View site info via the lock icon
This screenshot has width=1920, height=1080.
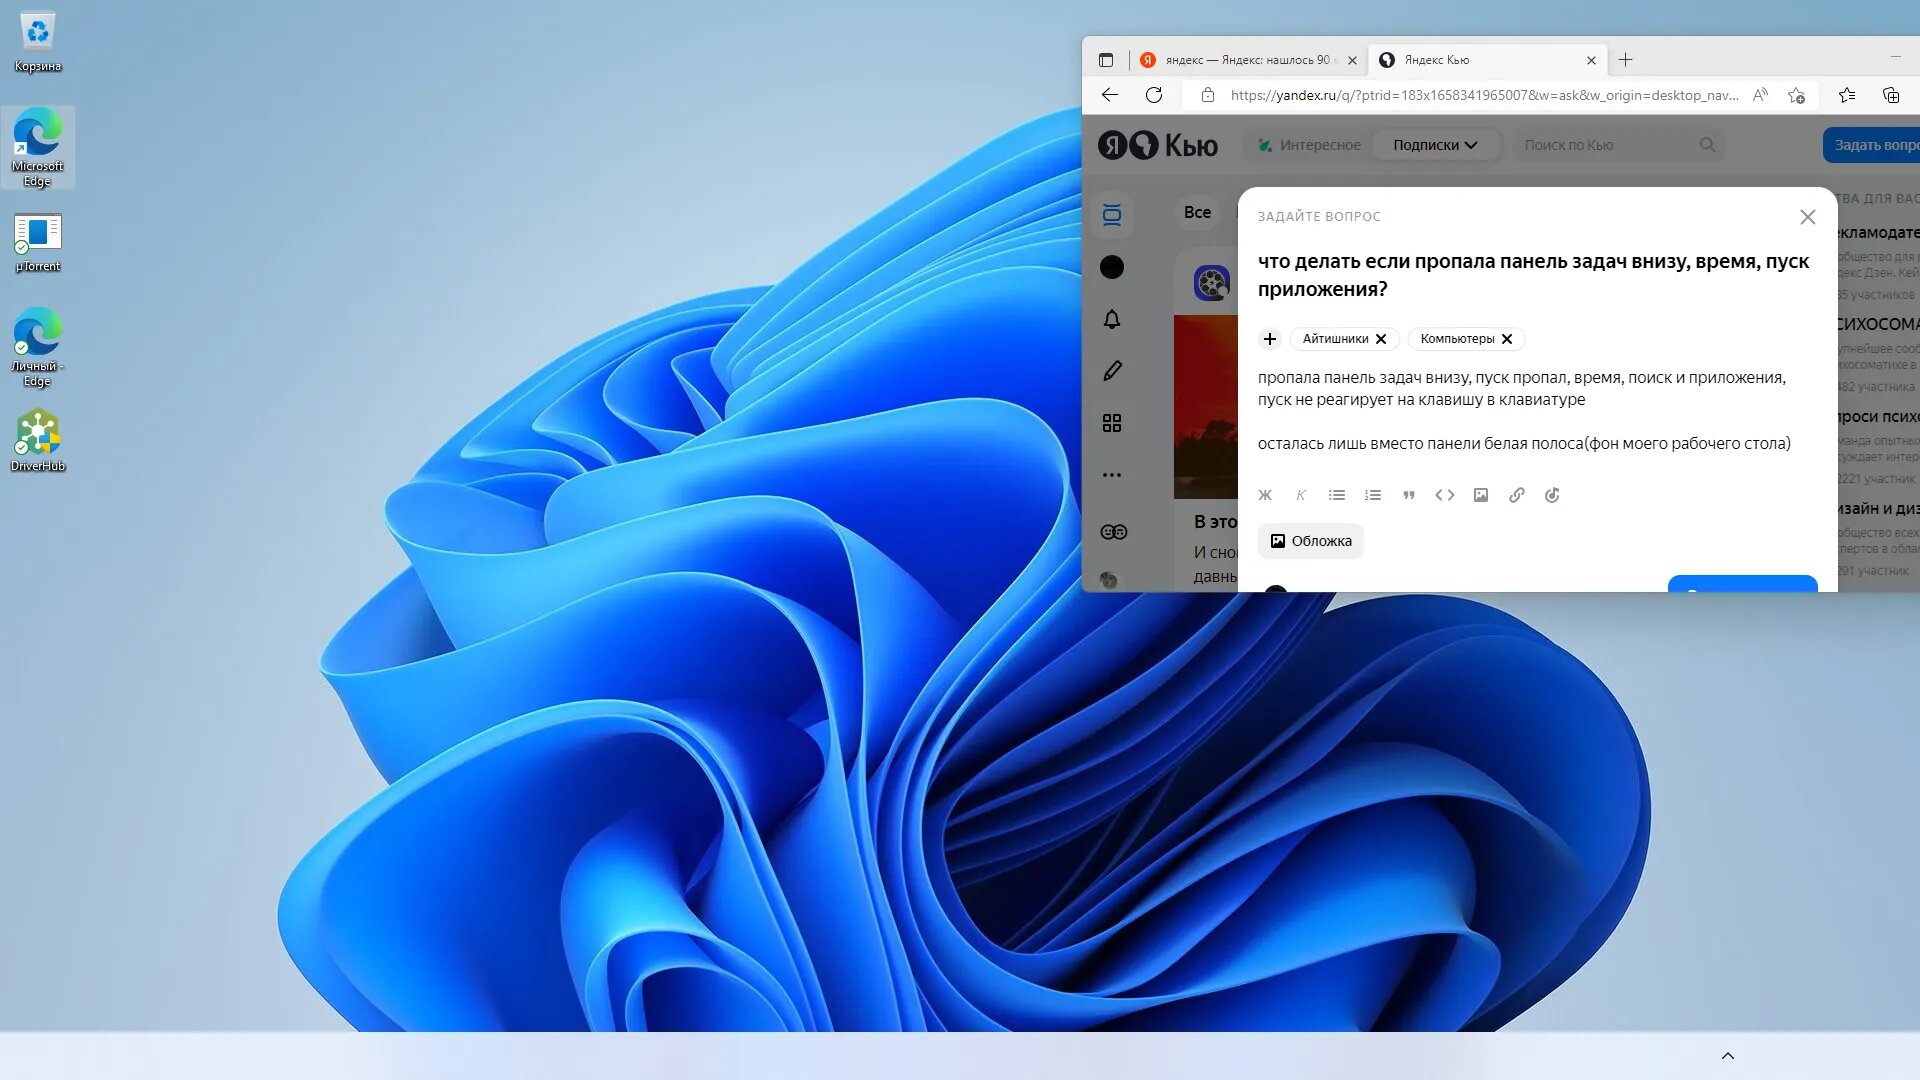pyautogui.click(x=1208, y=95)
